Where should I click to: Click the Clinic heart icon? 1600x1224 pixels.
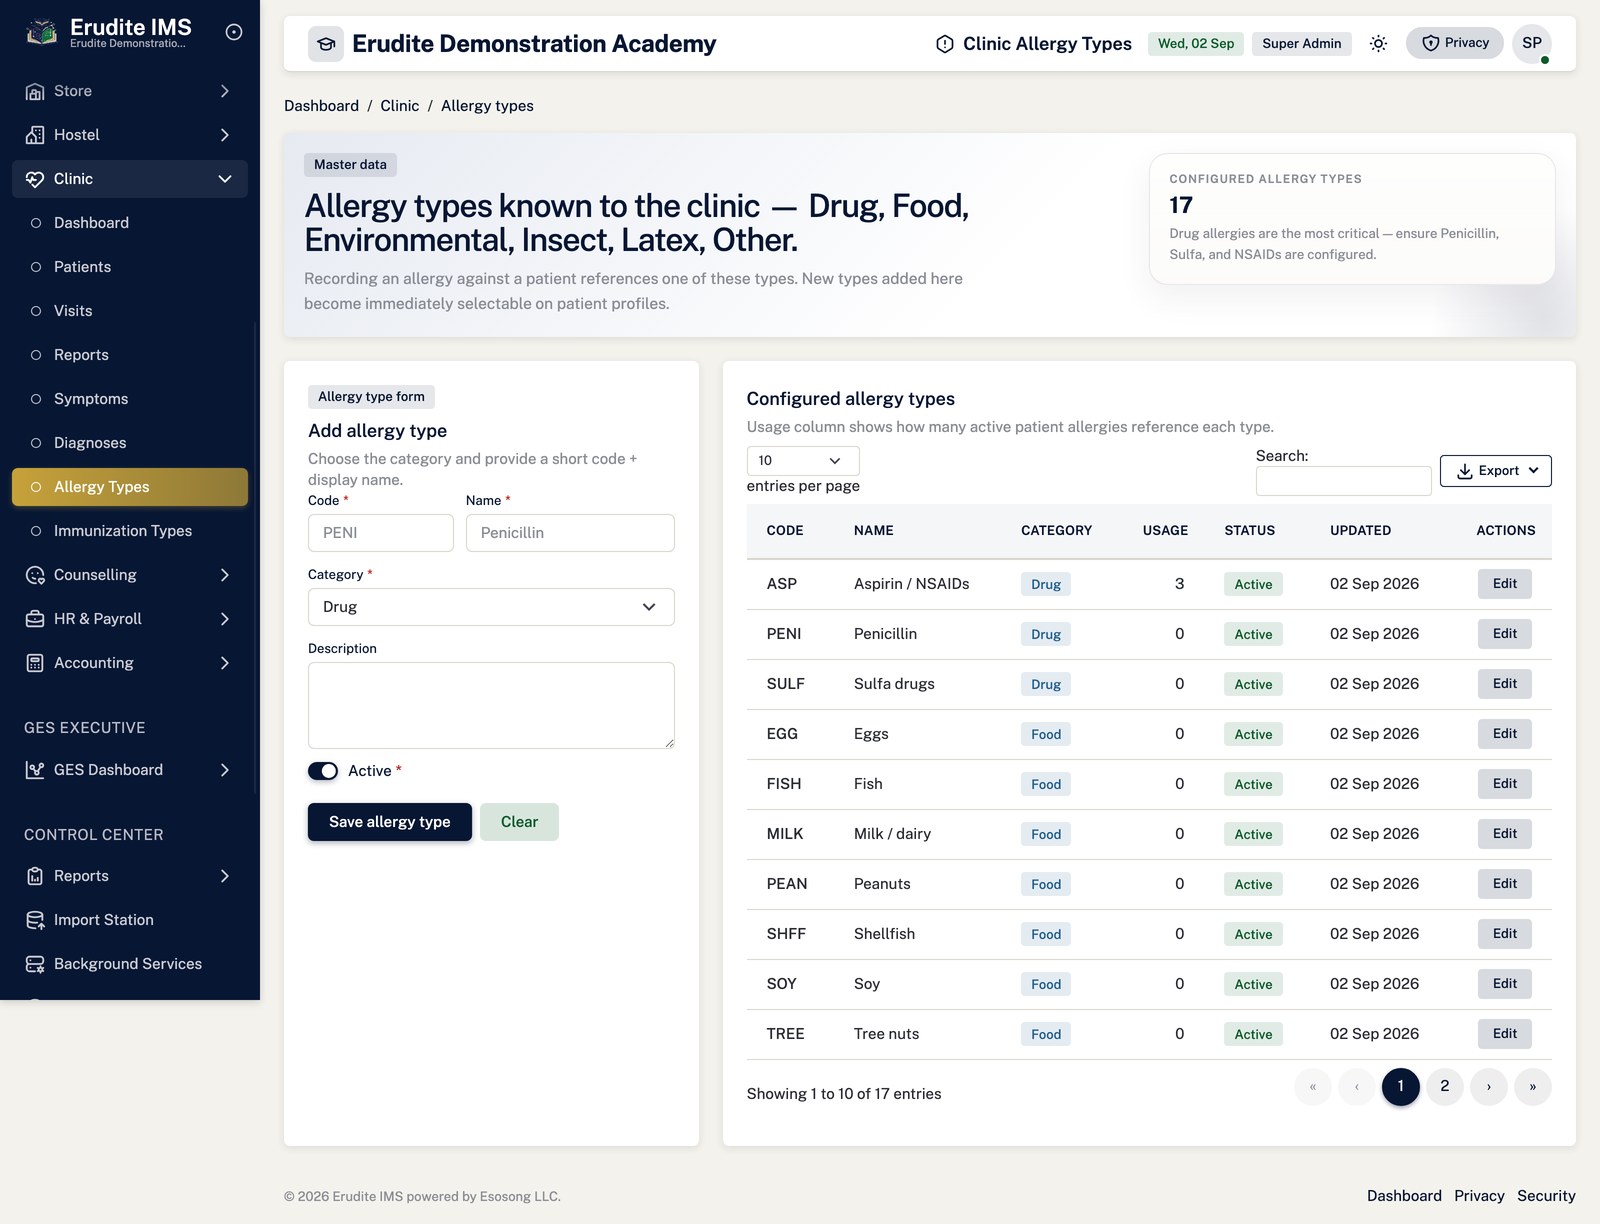pyautogui.click(x=35, y=179)
